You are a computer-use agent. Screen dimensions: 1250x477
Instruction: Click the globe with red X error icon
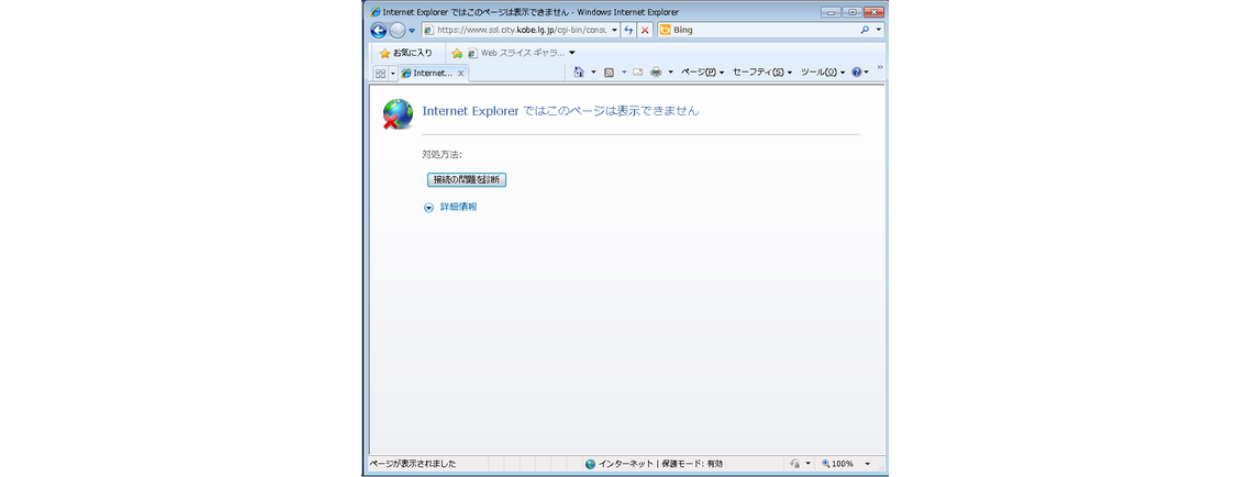click(x=397, y=114)
